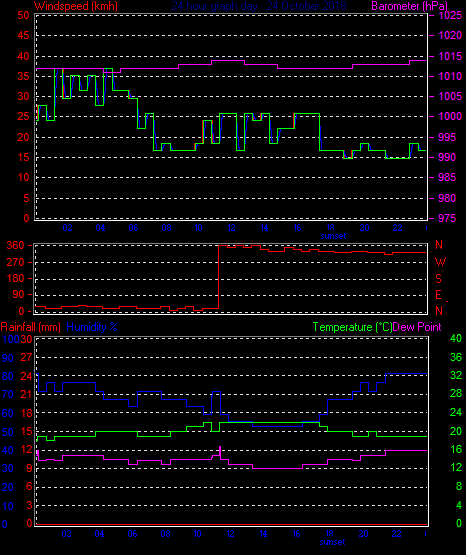Click the 22 hour tick on bottom graph
This screenshot has width=466, height=555.
[397, 534]
